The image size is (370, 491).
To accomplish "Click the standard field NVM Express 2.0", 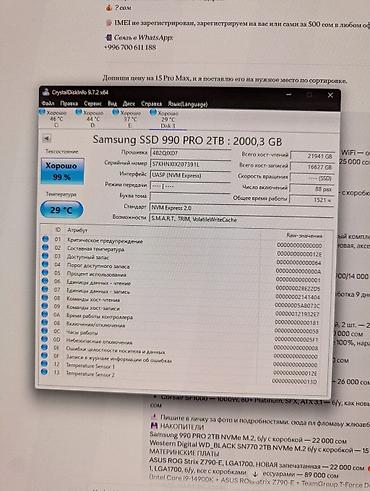I will (x=242, y=208).
